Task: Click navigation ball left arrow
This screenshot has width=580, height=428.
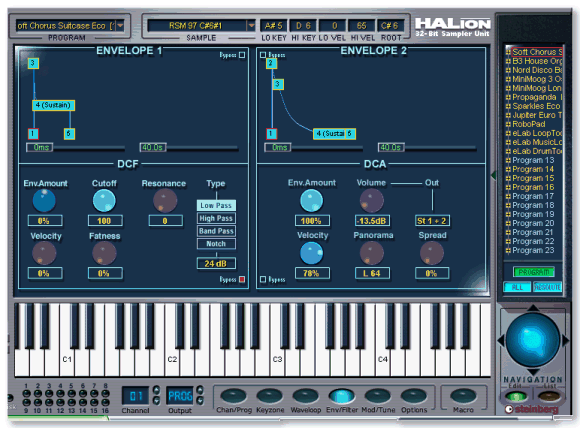Action: pyautogui.click(x=500, y=340)
